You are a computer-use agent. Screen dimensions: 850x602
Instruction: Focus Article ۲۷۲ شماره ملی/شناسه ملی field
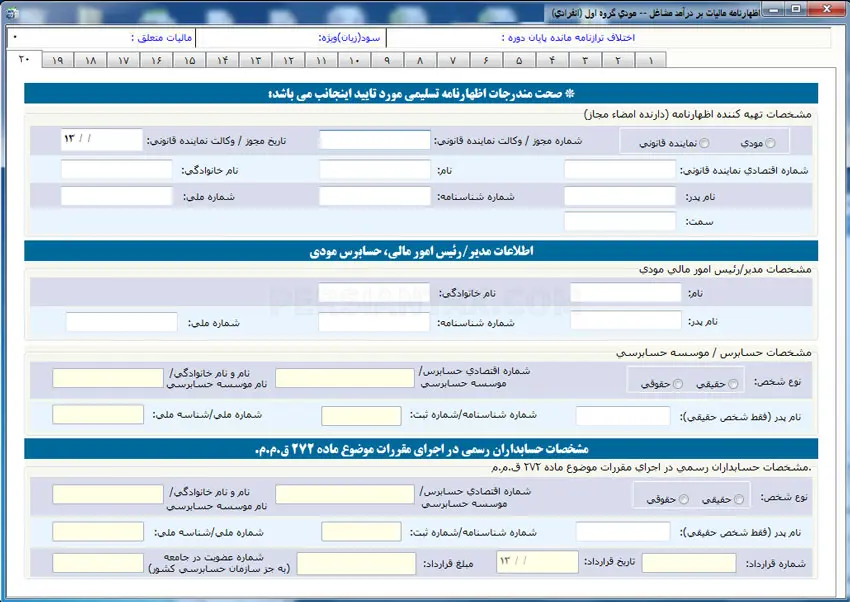click(98, 532)
